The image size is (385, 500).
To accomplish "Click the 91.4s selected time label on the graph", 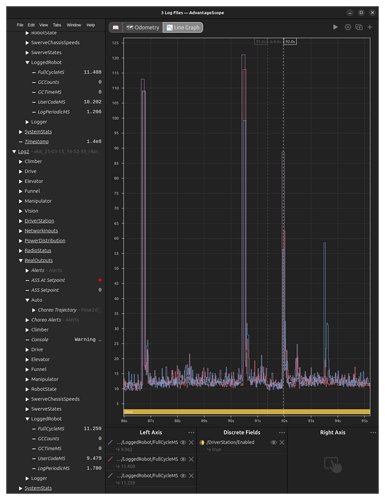I will pos(261,42).
